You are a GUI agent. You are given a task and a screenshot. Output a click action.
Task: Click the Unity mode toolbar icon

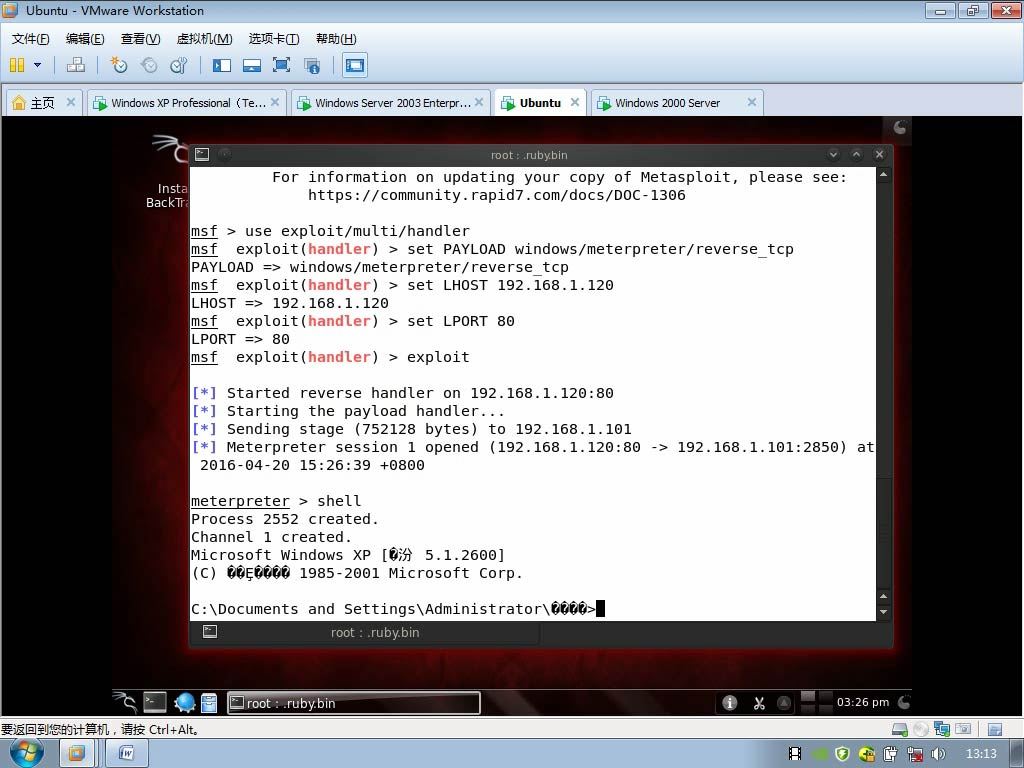click(312, 65)
